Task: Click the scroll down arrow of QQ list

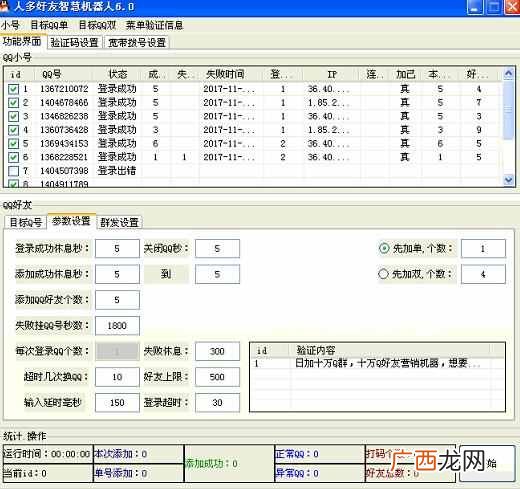Action: click(x=508, y=180)
